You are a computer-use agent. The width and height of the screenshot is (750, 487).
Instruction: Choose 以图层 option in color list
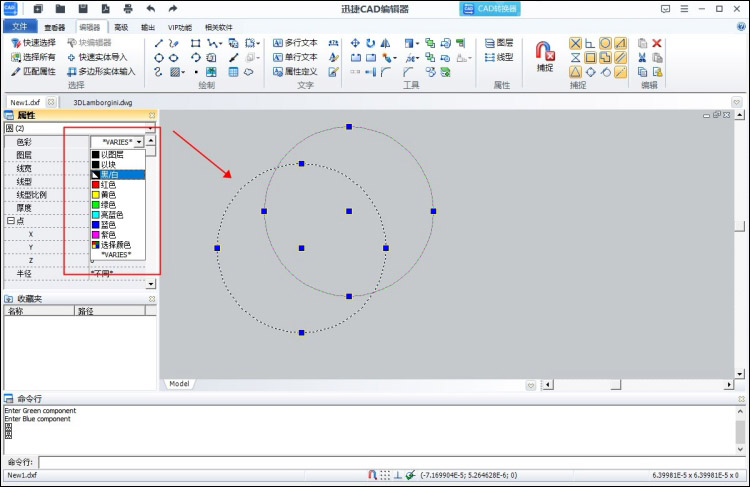pyautogui.click(x=118, y=155)
